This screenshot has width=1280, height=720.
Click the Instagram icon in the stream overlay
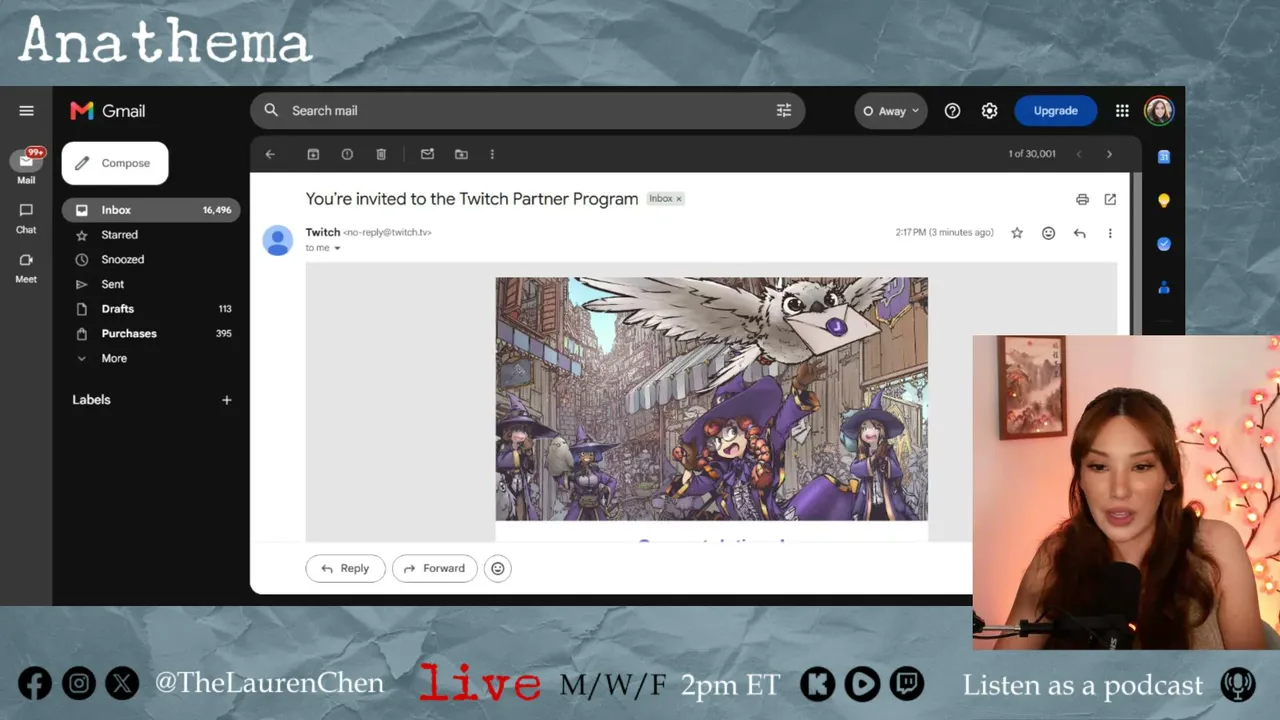(x=79, y=684)
